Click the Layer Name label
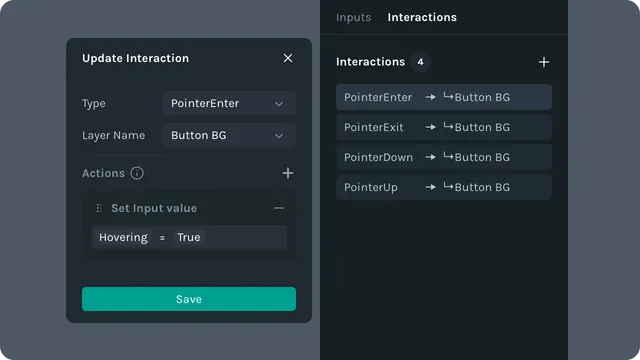640x360 pixels. click(x=113, y=136)
